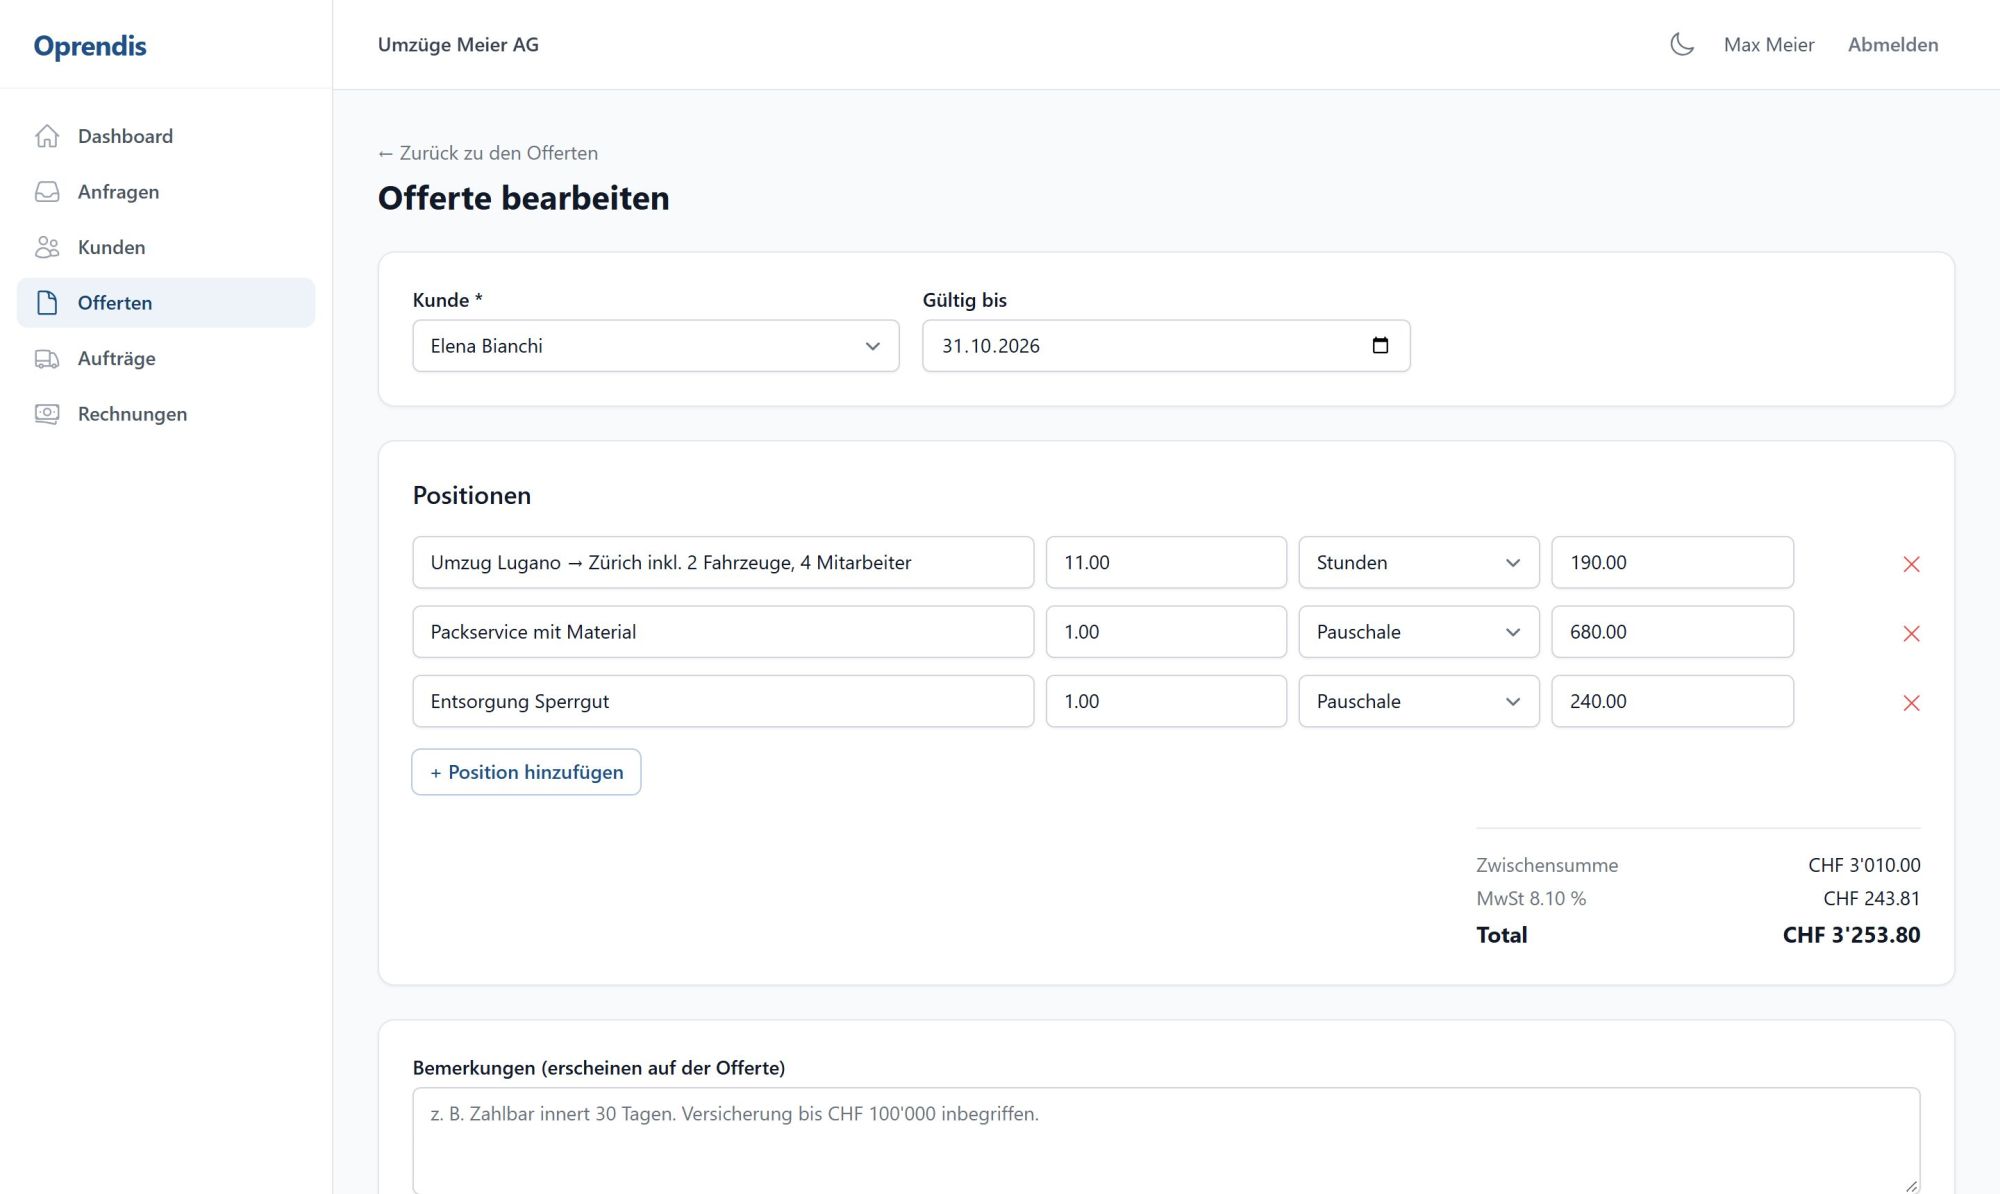Open the unit dropdown for Packservice row
The width and height of the screenshot is (2000, 1194).
click(1418, 632)
